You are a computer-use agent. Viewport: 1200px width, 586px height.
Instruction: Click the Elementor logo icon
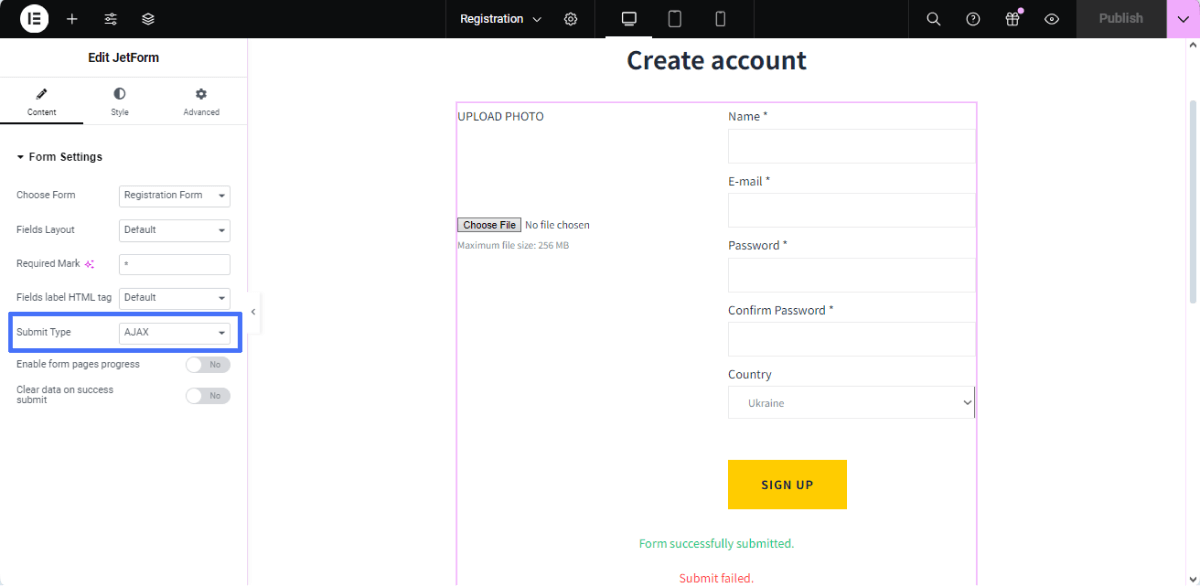[34, 19]
